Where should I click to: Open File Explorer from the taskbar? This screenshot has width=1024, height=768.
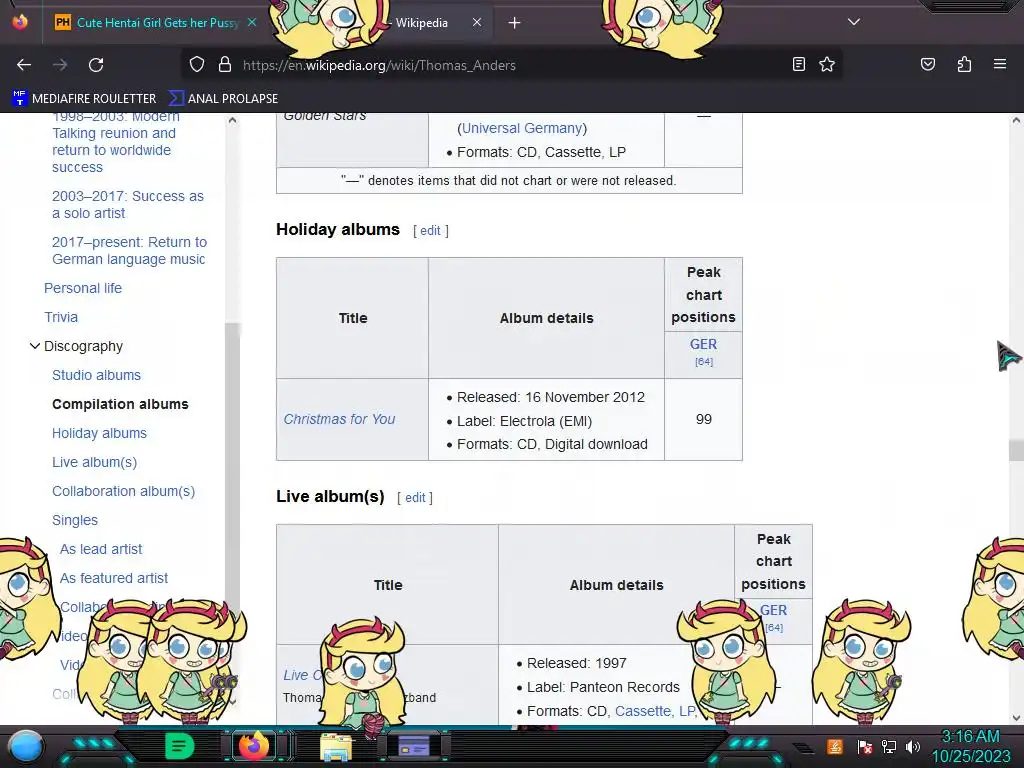click(336, 747)
